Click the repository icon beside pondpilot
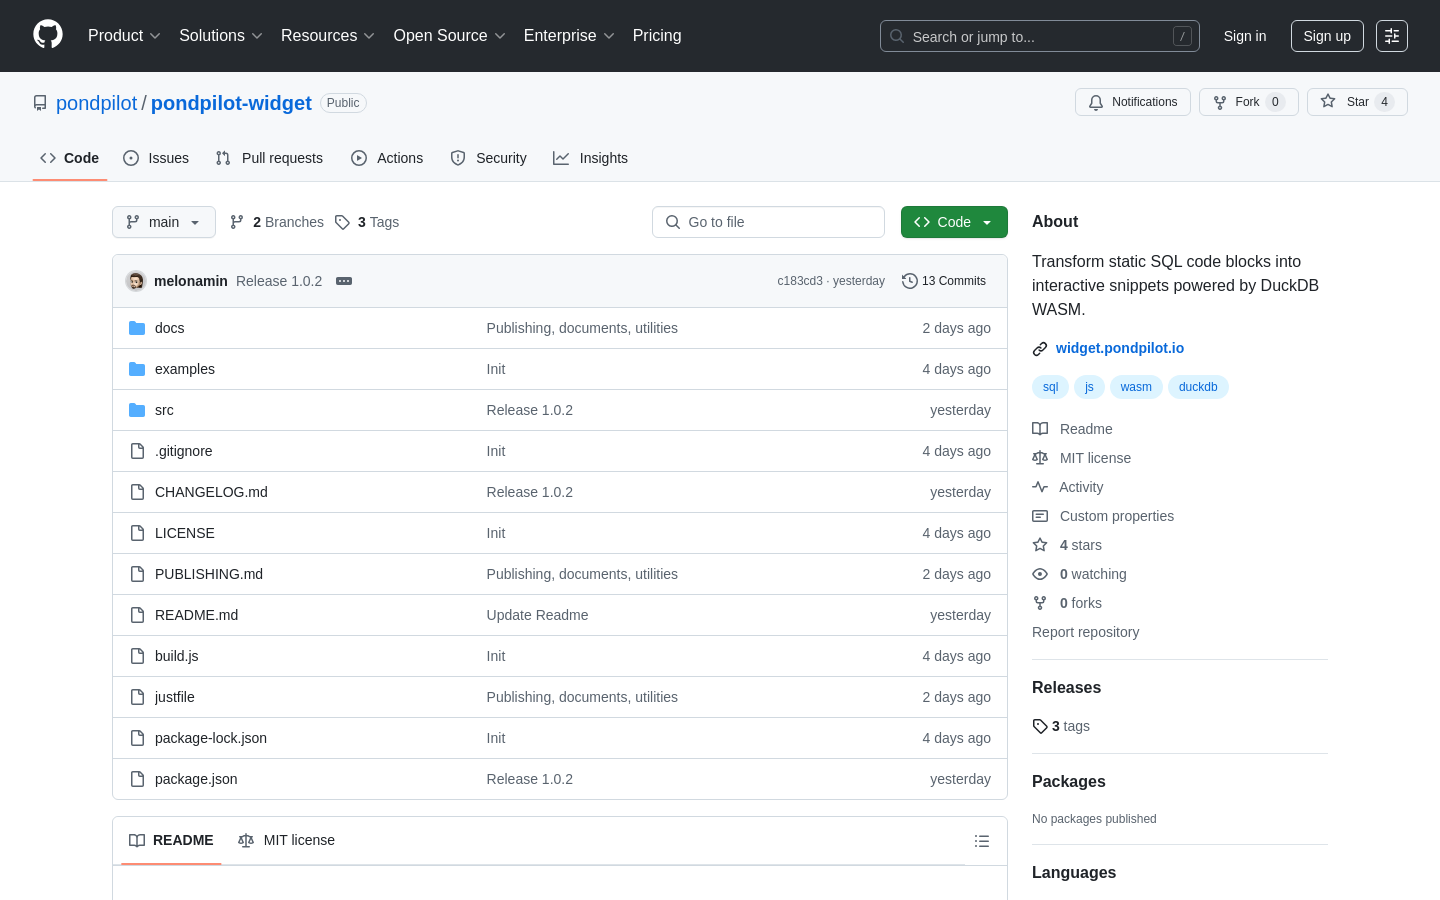Viewport: 1440px width, 900px height. [x=40, y=103]
